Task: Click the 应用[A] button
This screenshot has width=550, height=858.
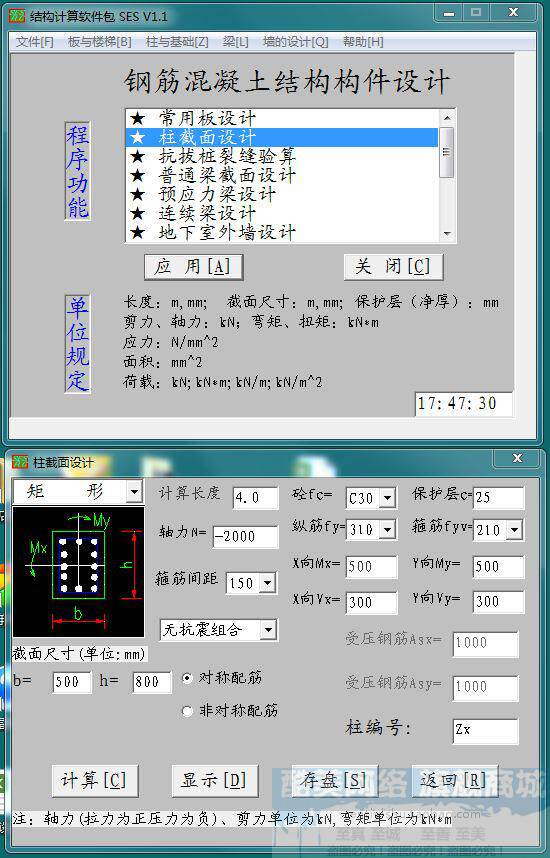Action: 193,267
